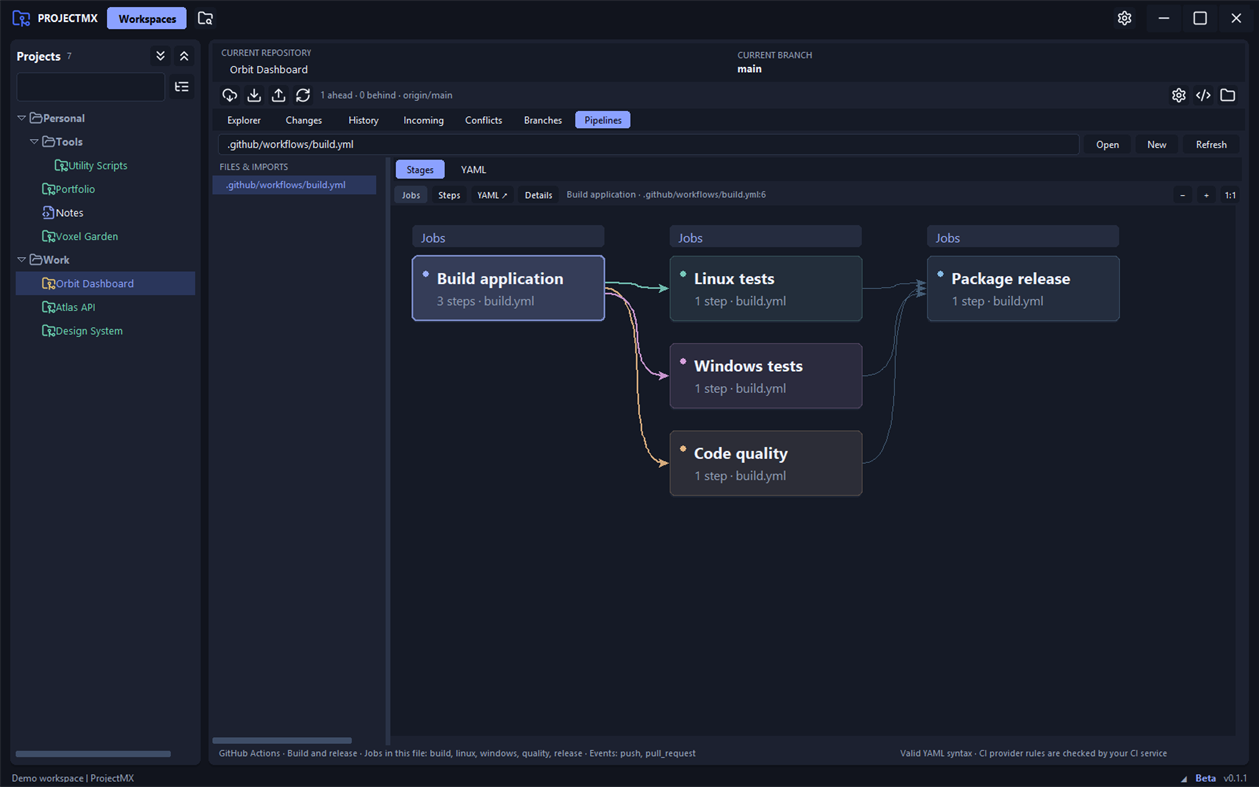Select the Windows tests job card
Image resolution: width=1259 pixels, height=787 pixels.
(766, 376)
